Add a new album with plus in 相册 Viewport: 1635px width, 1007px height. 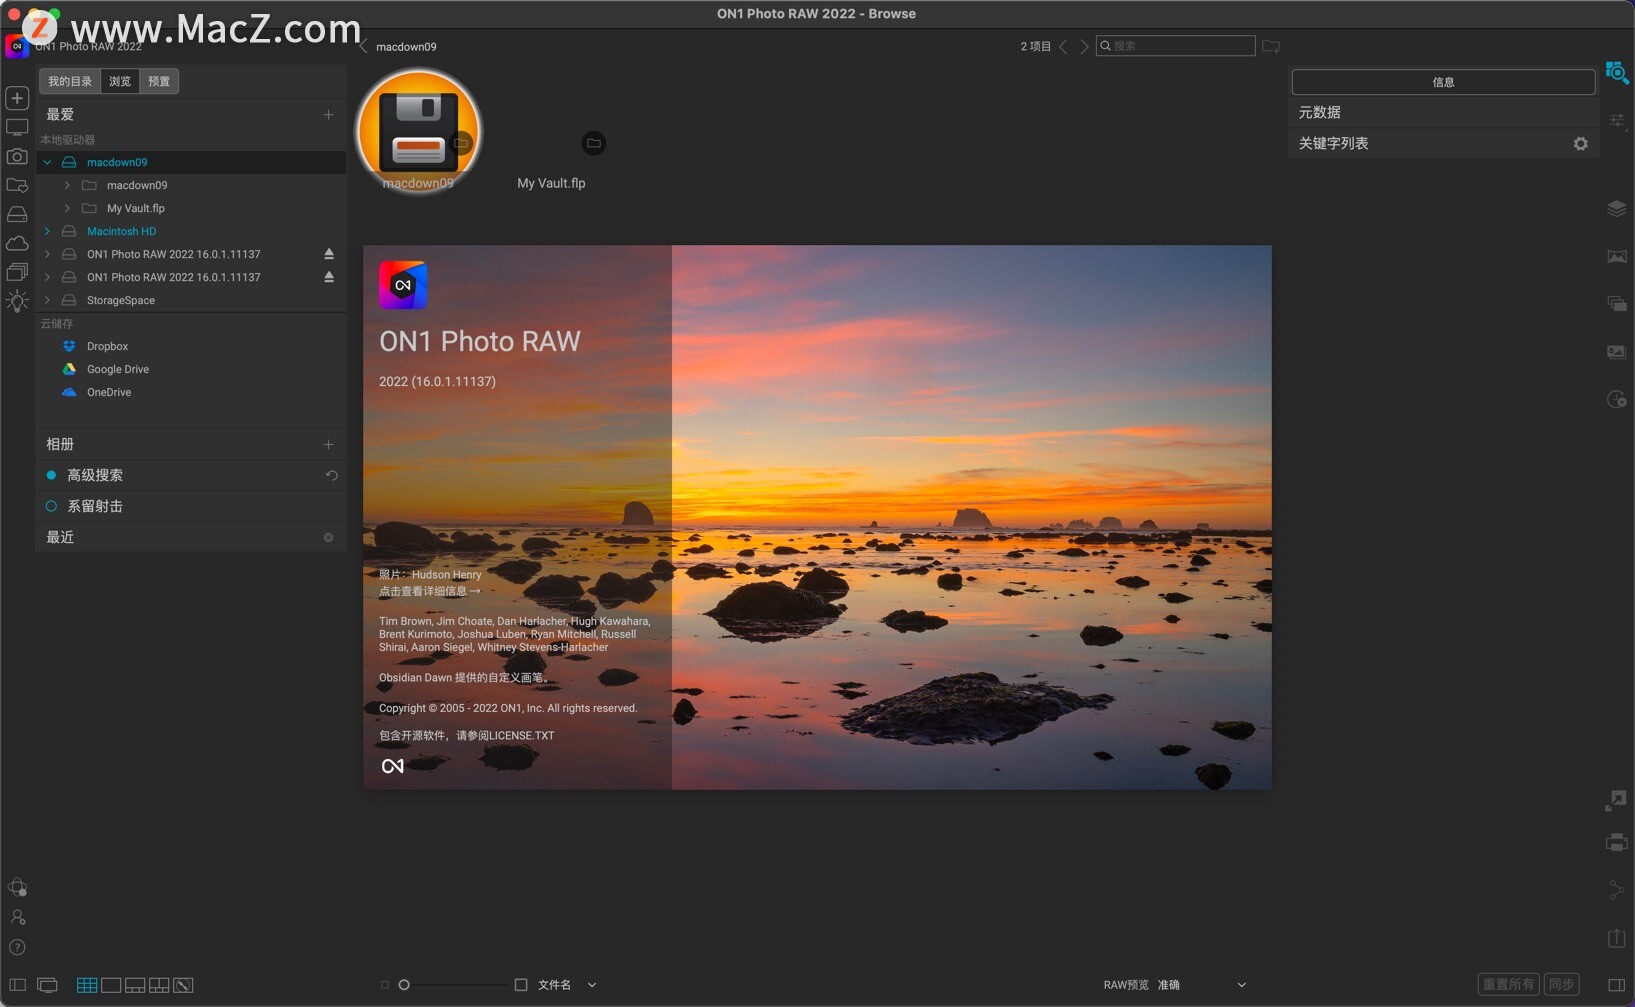point(328,444)
